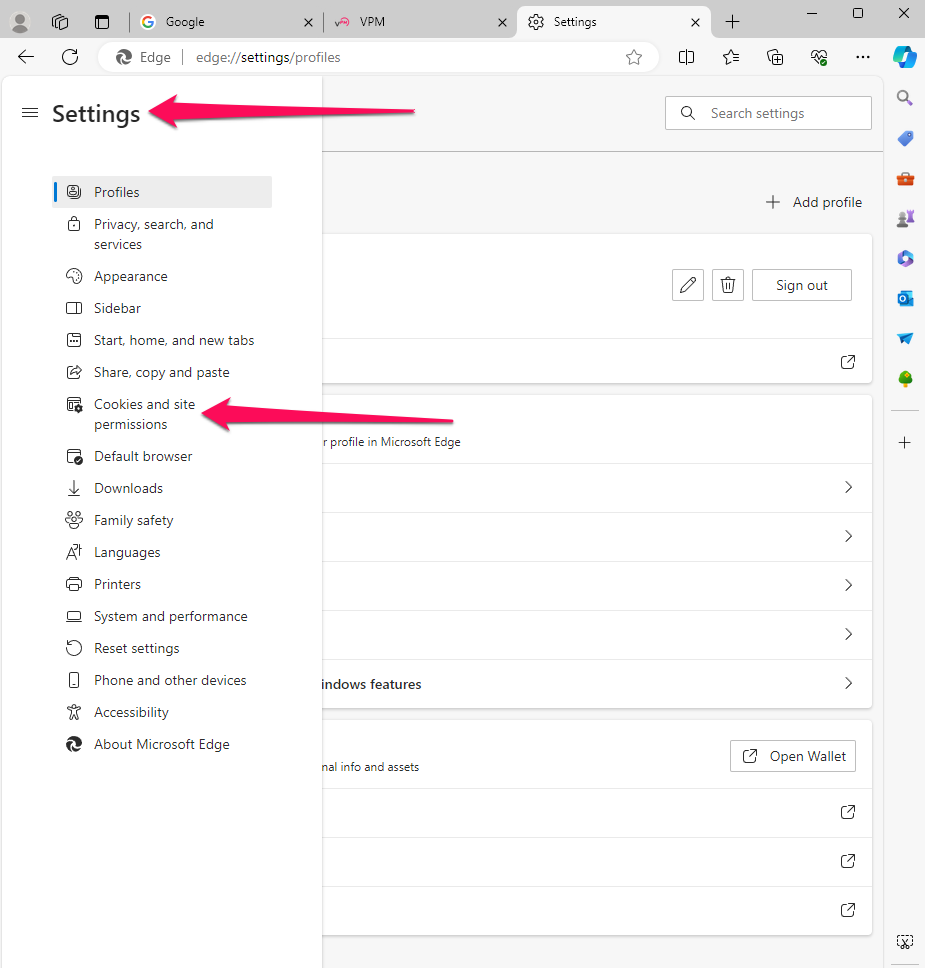The height and width of the screenshot is (968, 925).
Task: Add current page to favorites
Action: point(634,57)
